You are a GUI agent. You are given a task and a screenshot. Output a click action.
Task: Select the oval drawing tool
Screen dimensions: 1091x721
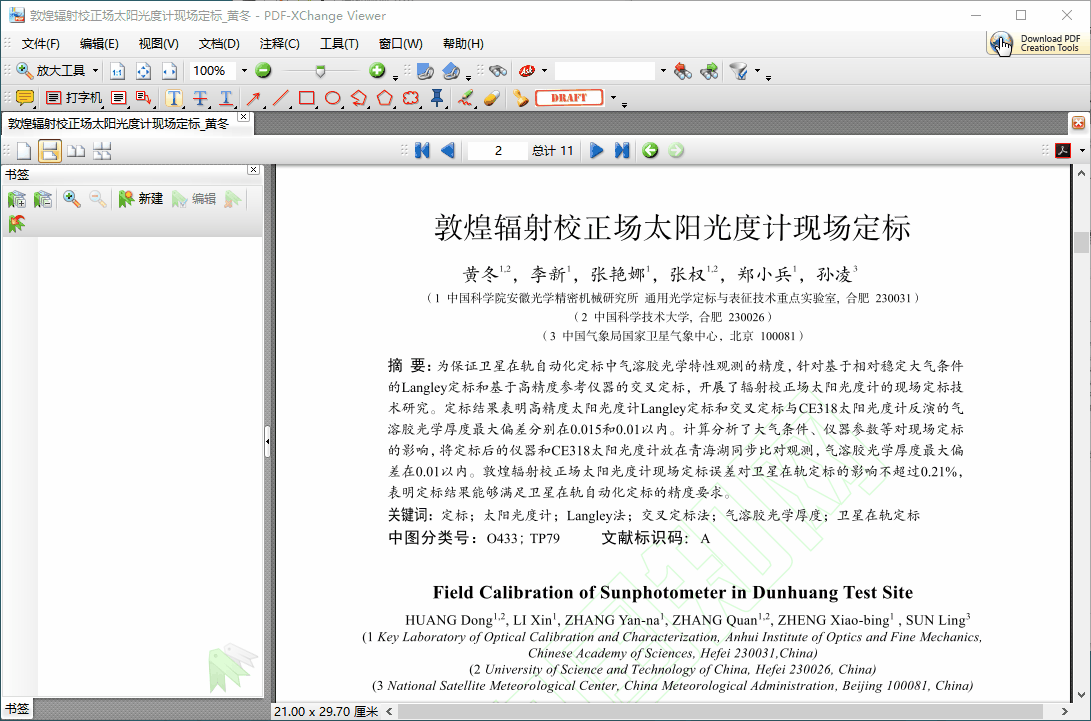point(333,98)
